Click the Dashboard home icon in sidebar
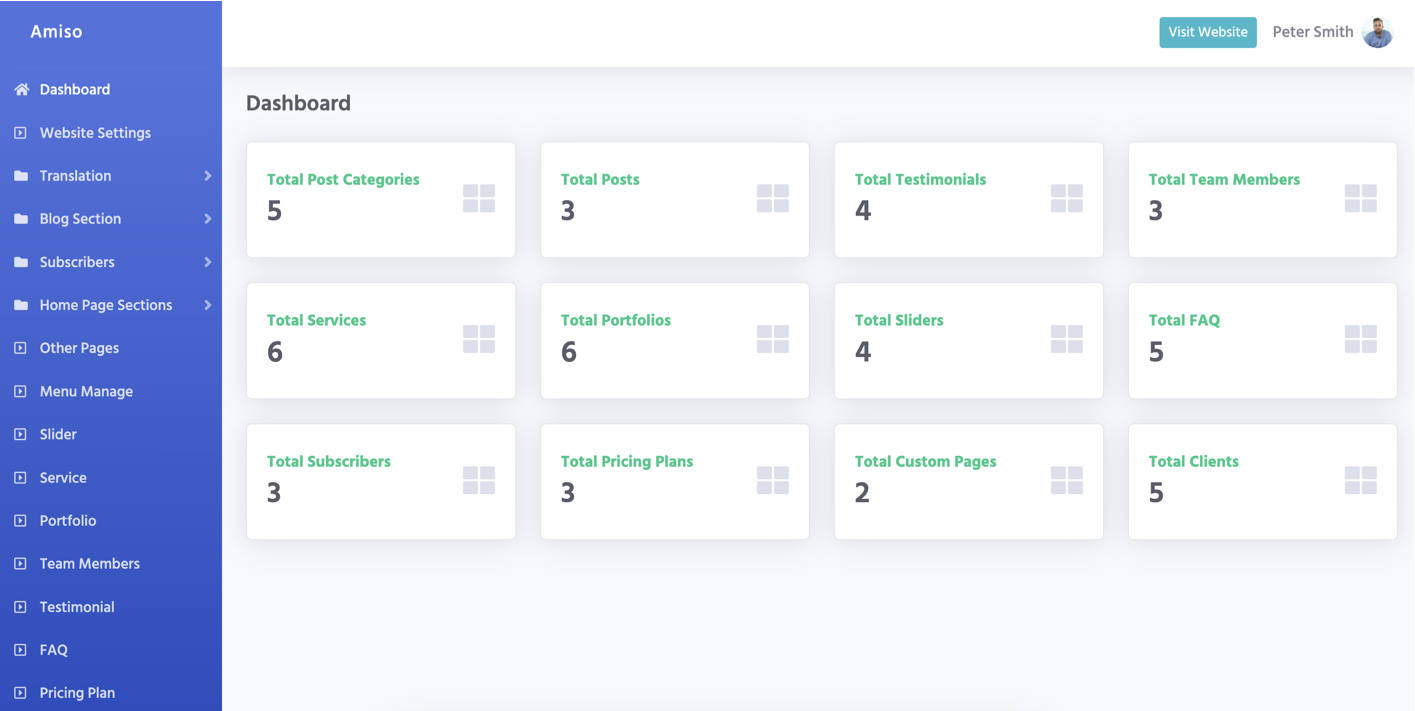The width and height of the screenshot is (1415, 711). pyautogui.click(x=21, y=90)
